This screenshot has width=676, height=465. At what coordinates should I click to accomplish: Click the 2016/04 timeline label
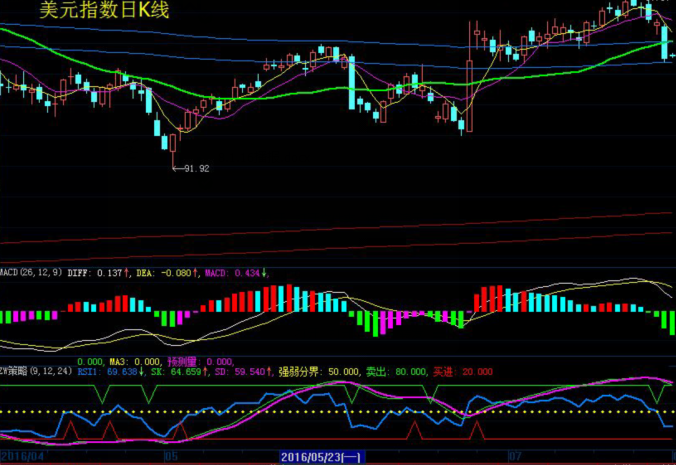[22, 457]
